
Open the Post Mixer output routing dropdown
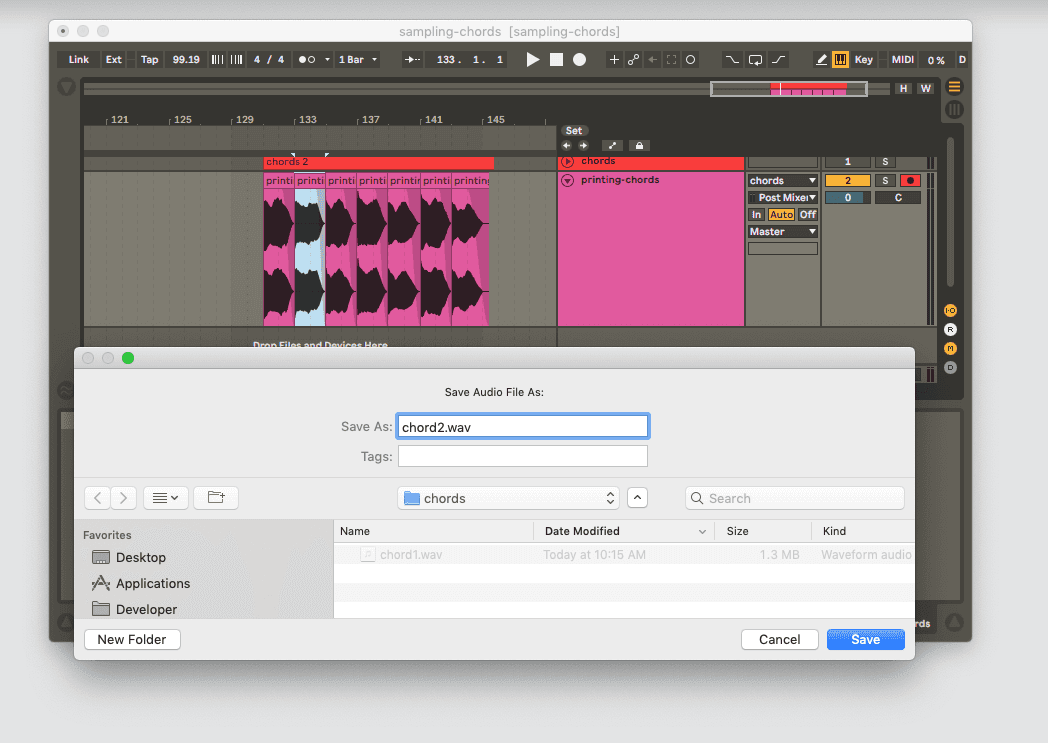click(782, 197)
